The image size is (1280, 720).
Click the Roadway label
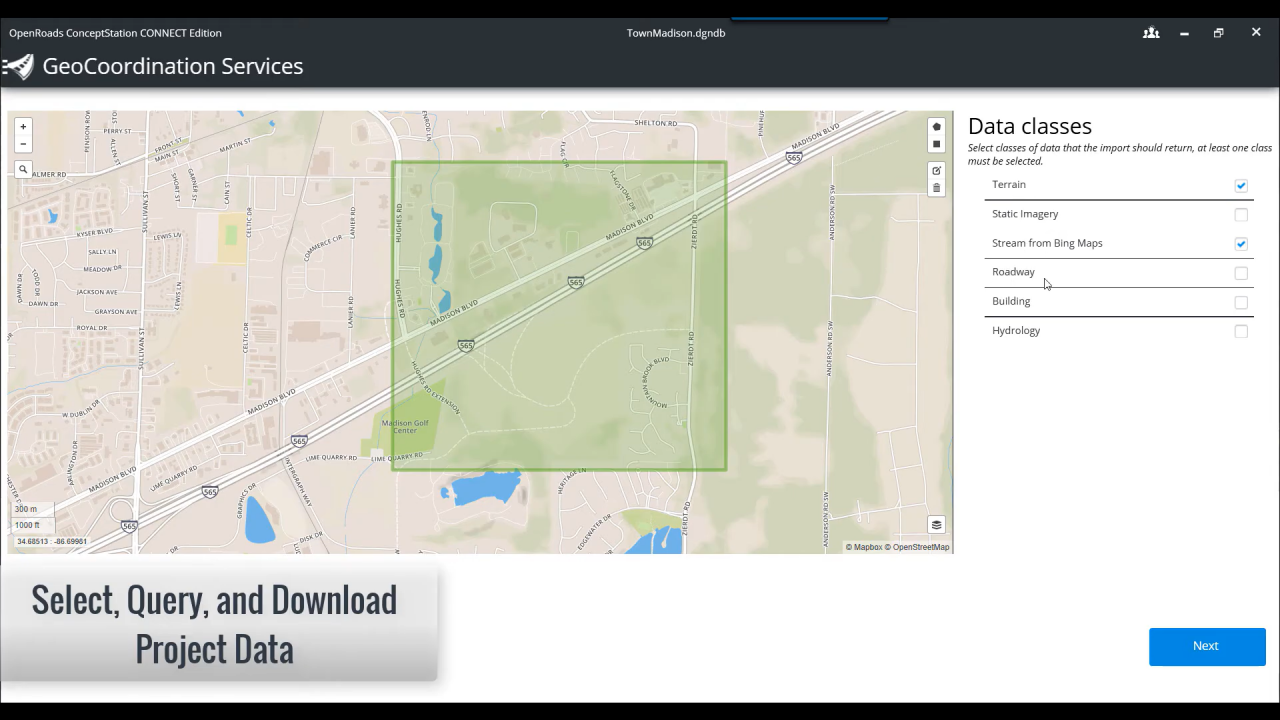[x=1013, y=272]
